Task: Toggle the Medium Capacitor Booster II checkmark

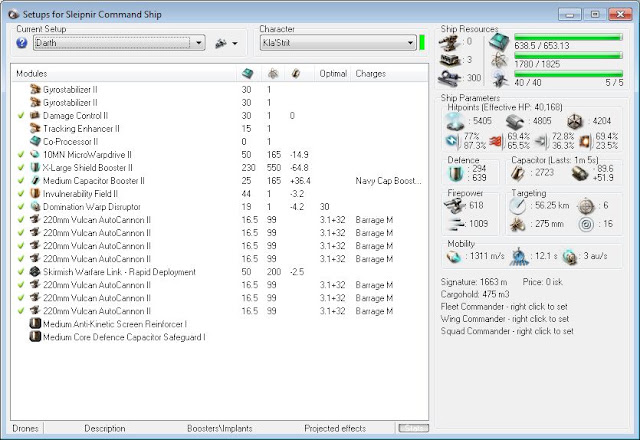Action: pyautogui.click(x=21, y=181)
